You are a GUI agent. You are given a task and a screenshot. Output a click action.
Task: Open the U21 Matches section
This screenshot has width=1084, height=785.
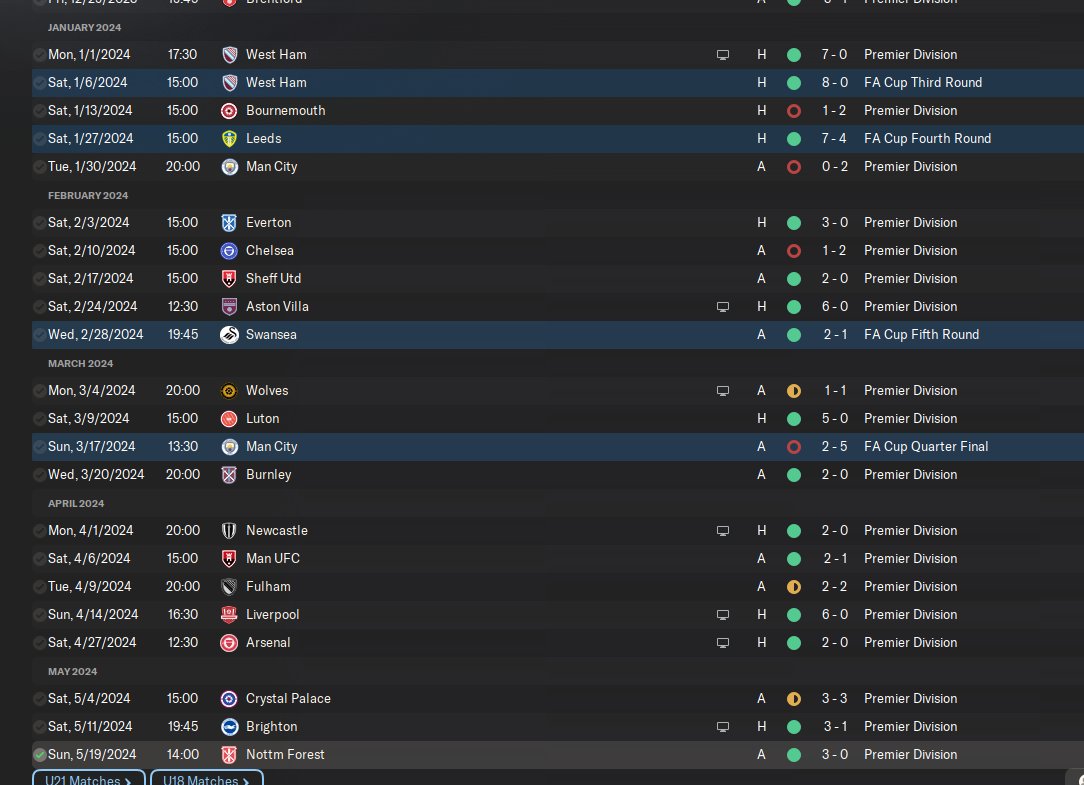click(x=88, y=779)
